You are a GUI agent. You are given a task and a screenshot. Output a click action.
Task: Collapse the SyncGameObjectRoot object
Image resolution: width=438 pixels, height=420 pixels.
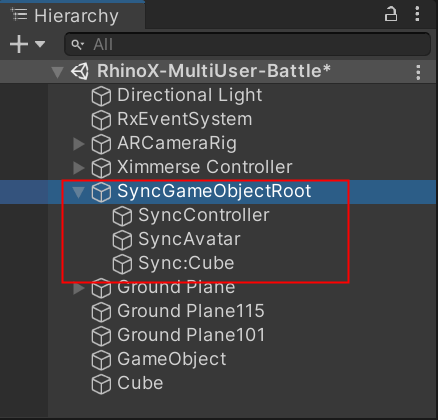[79, 192]
